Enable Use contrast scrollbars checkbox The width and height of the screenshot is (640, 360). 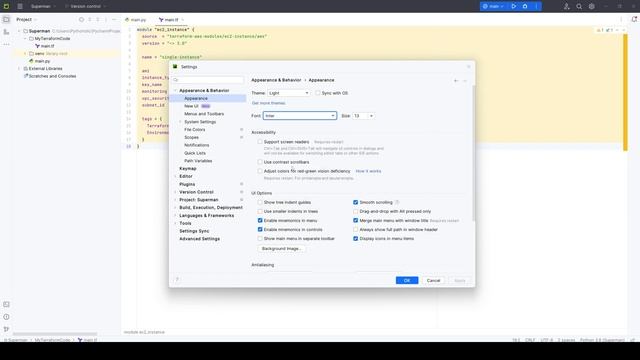[260, 162]
